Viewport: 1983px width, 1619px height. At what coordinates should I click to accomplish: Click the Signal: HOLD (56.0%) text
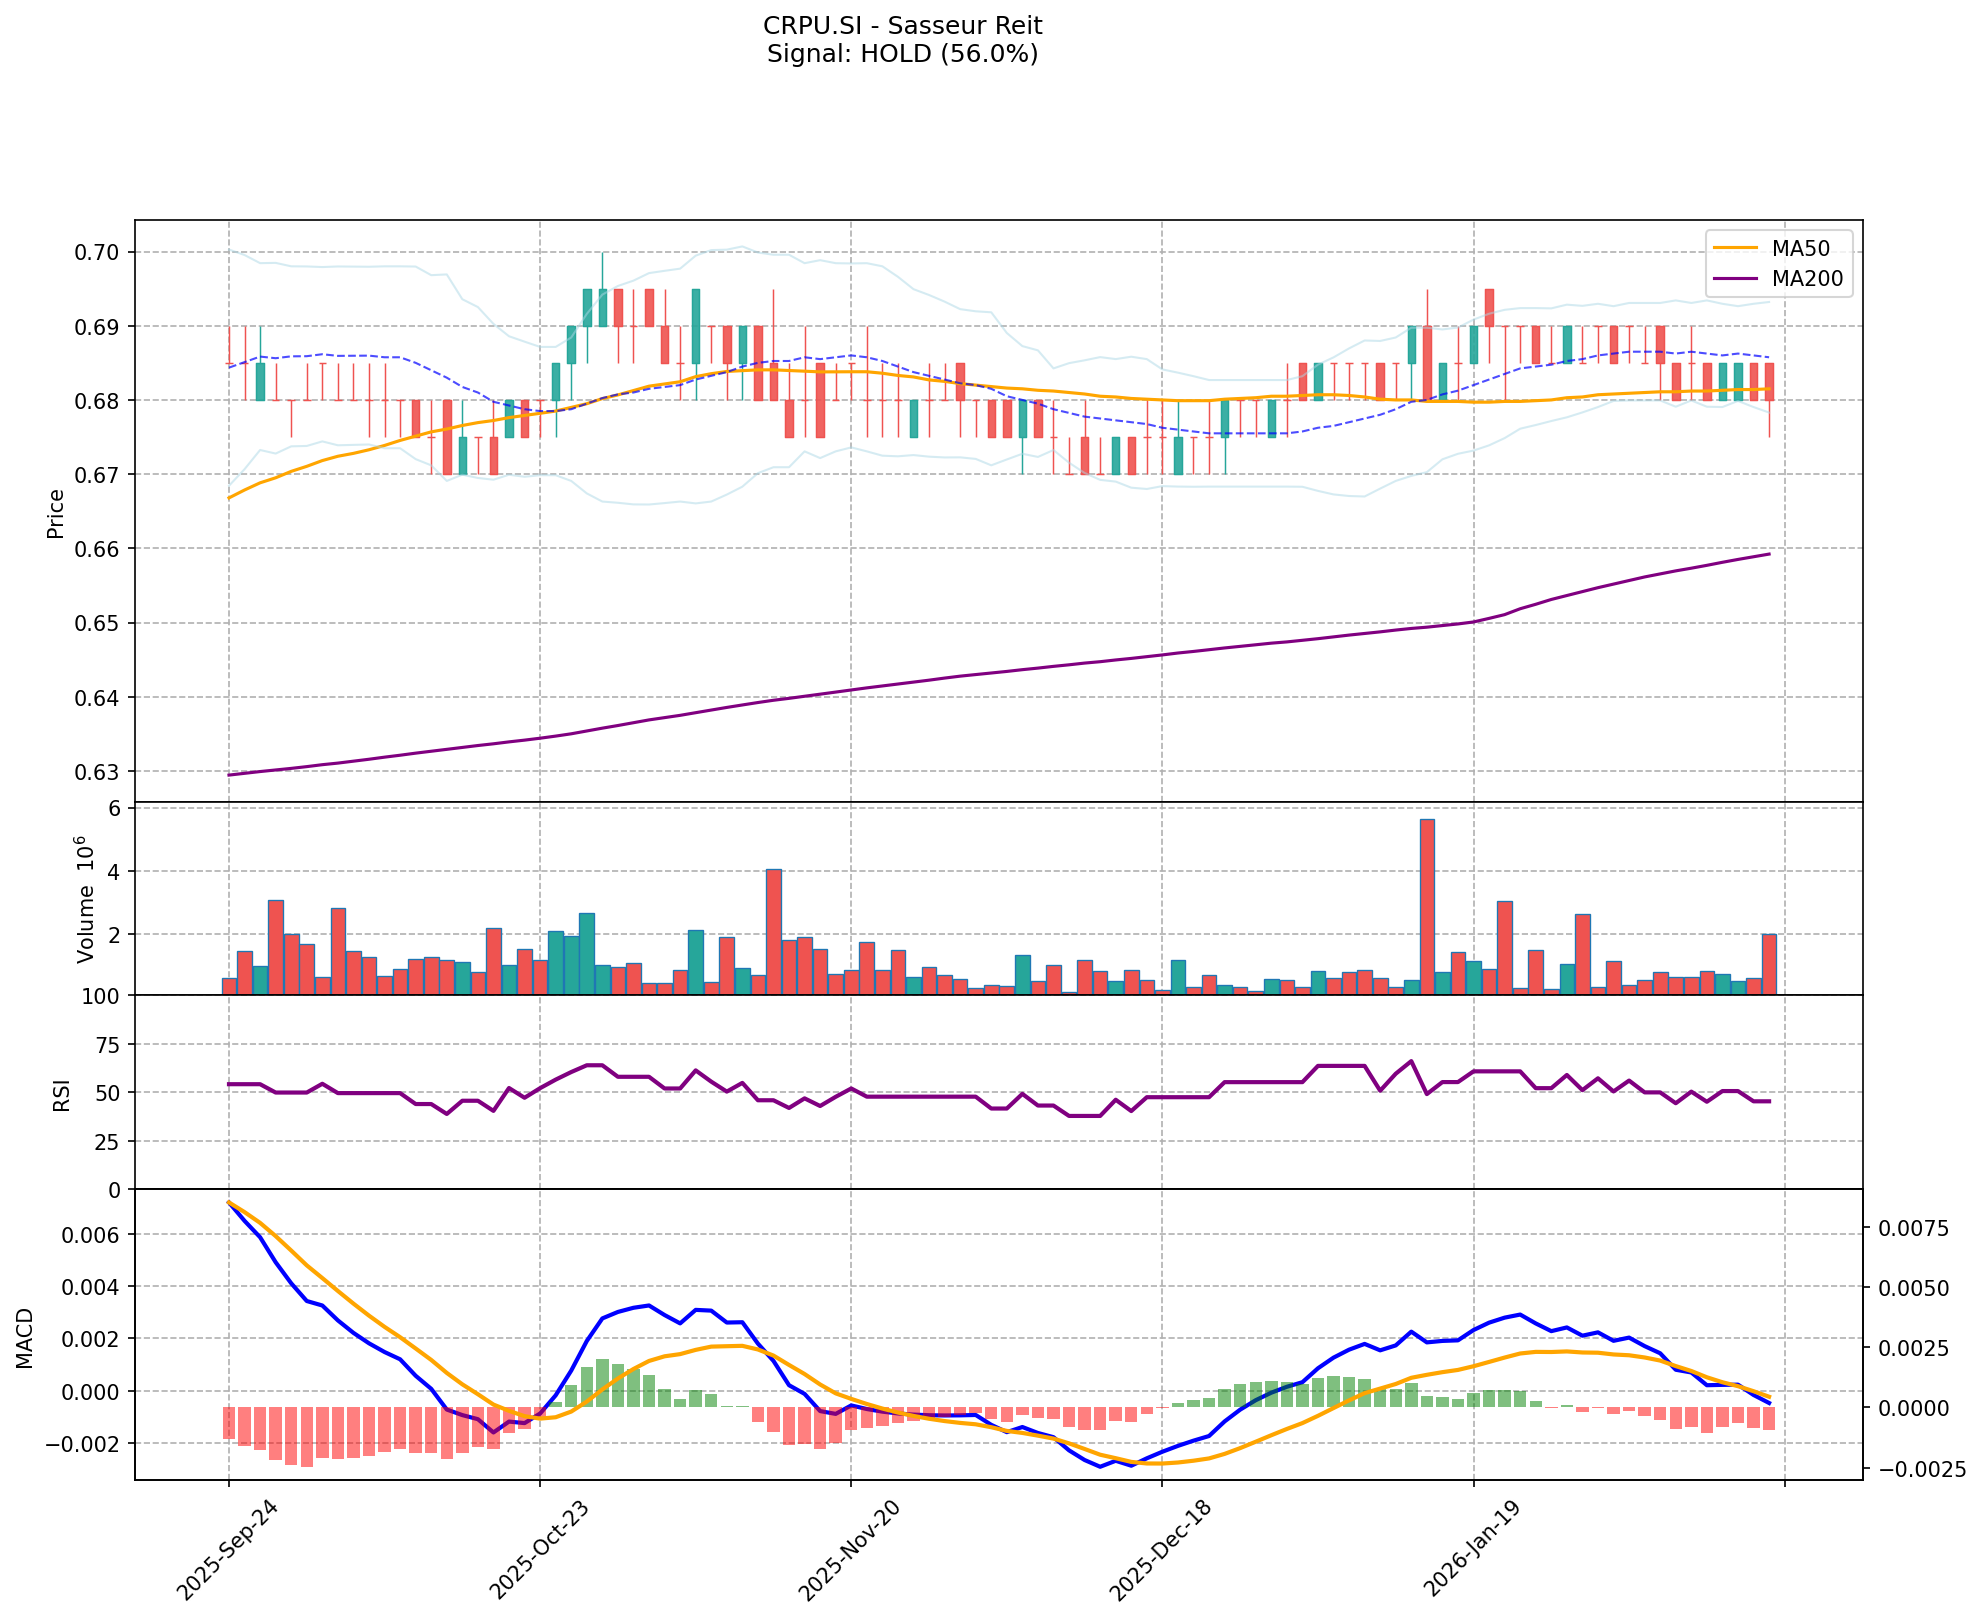(902, 54)
